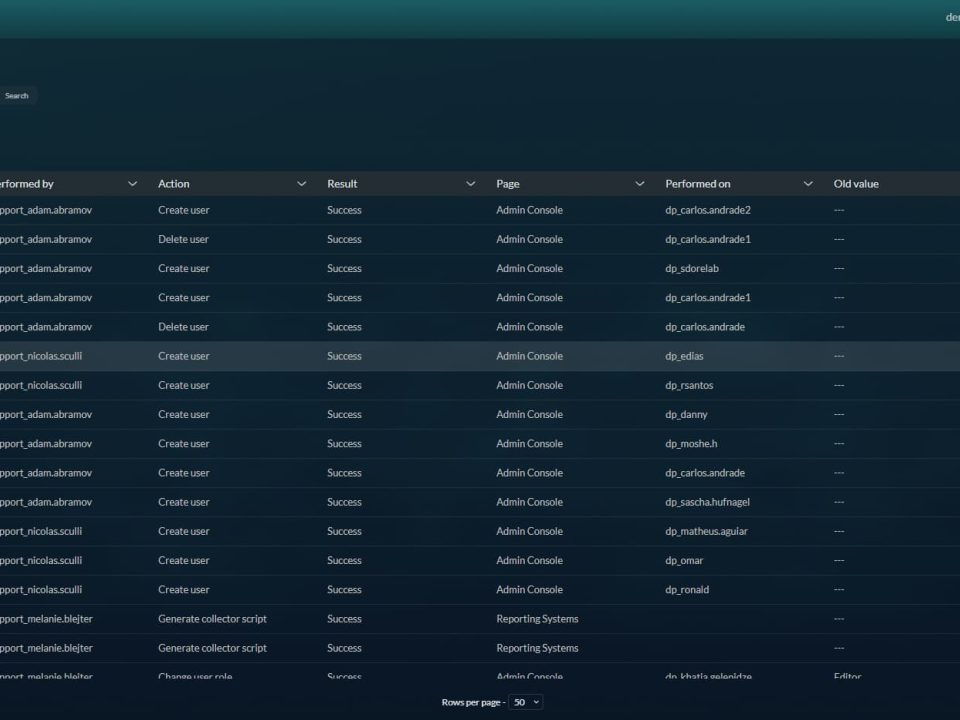Viewport: 960px width, 720px height.
Task: Click the dp_matheus.aguiar entry
Action: click(x=706, y=531)
